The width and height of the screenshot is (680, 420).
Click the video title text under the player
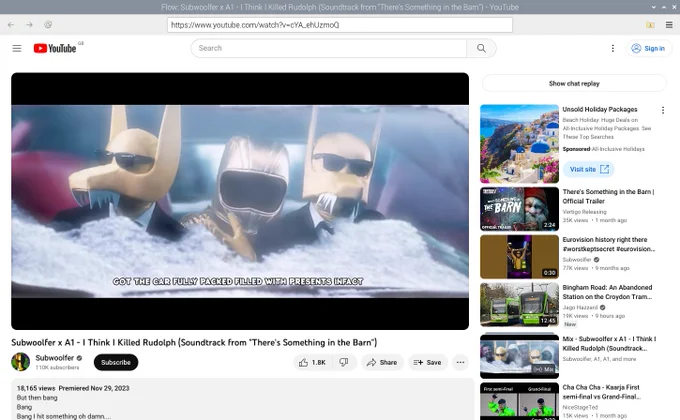point(194,342)
